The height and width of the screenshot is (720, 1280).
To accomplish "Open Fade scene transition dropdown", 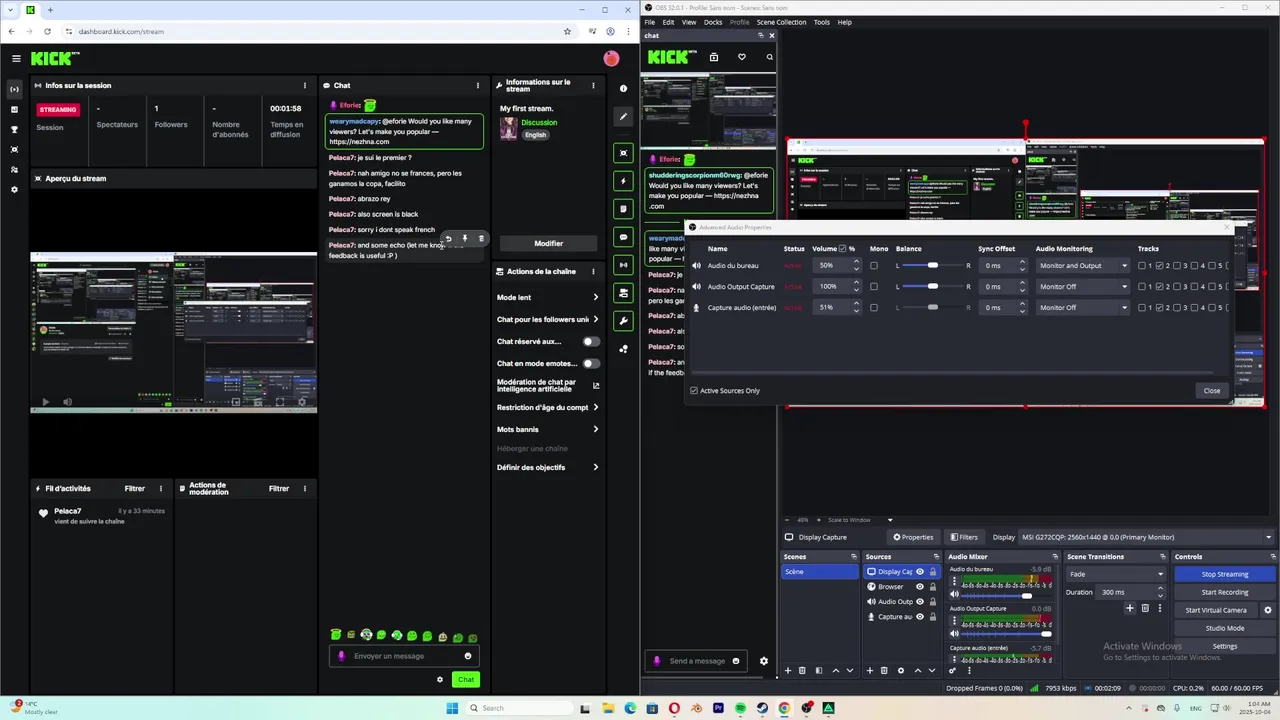I will [1116, 574].
